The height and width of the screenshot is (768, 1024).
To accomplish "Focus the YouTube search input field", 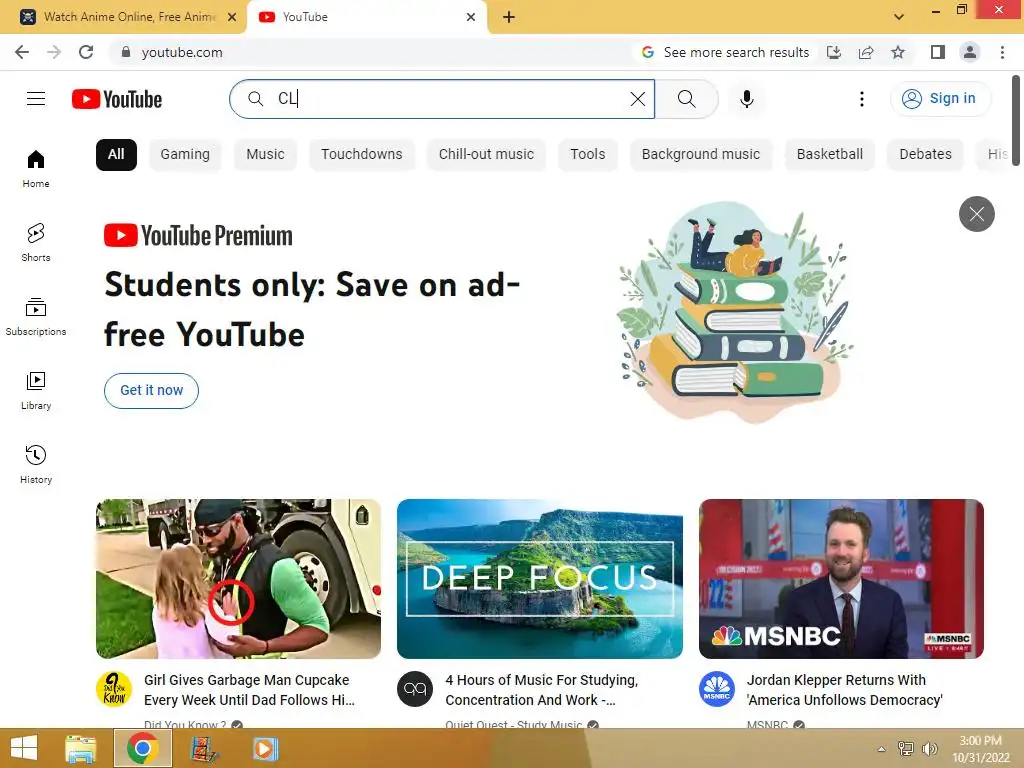I will pyautogui.click(x=444, y=99).
